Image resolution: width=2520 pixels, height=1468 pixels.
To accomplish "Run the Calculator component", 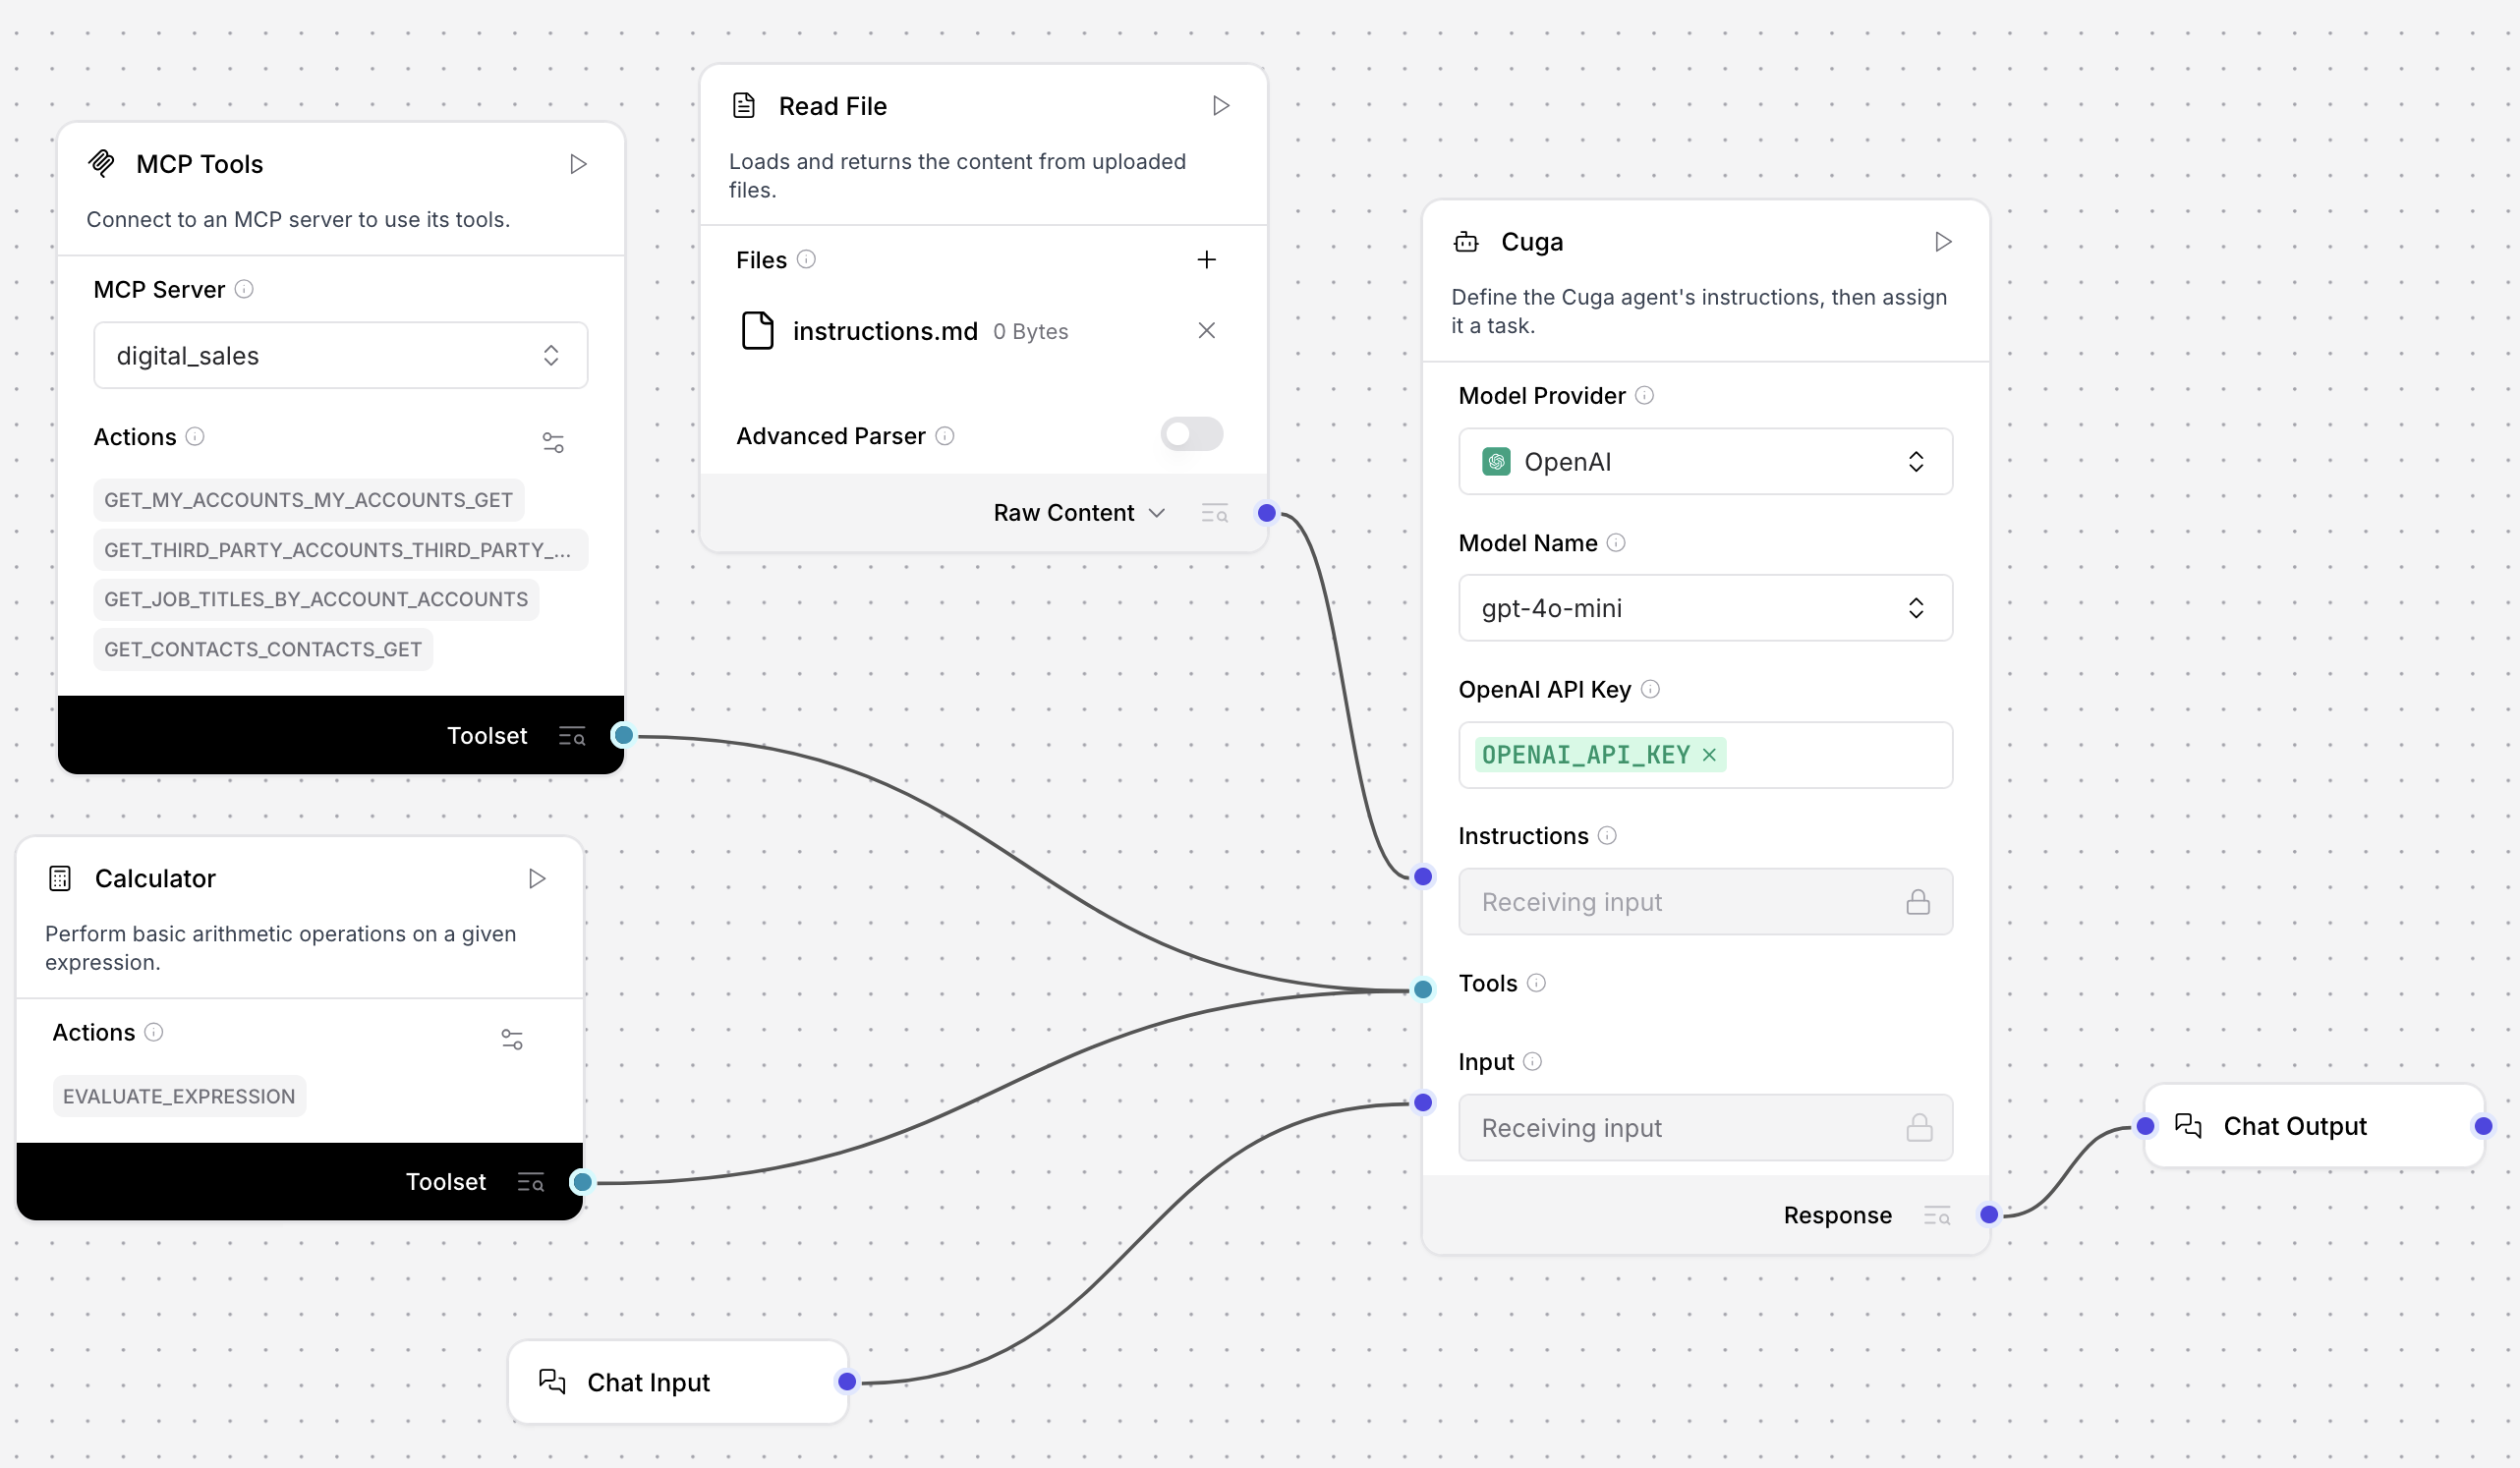I will (537, 878).
